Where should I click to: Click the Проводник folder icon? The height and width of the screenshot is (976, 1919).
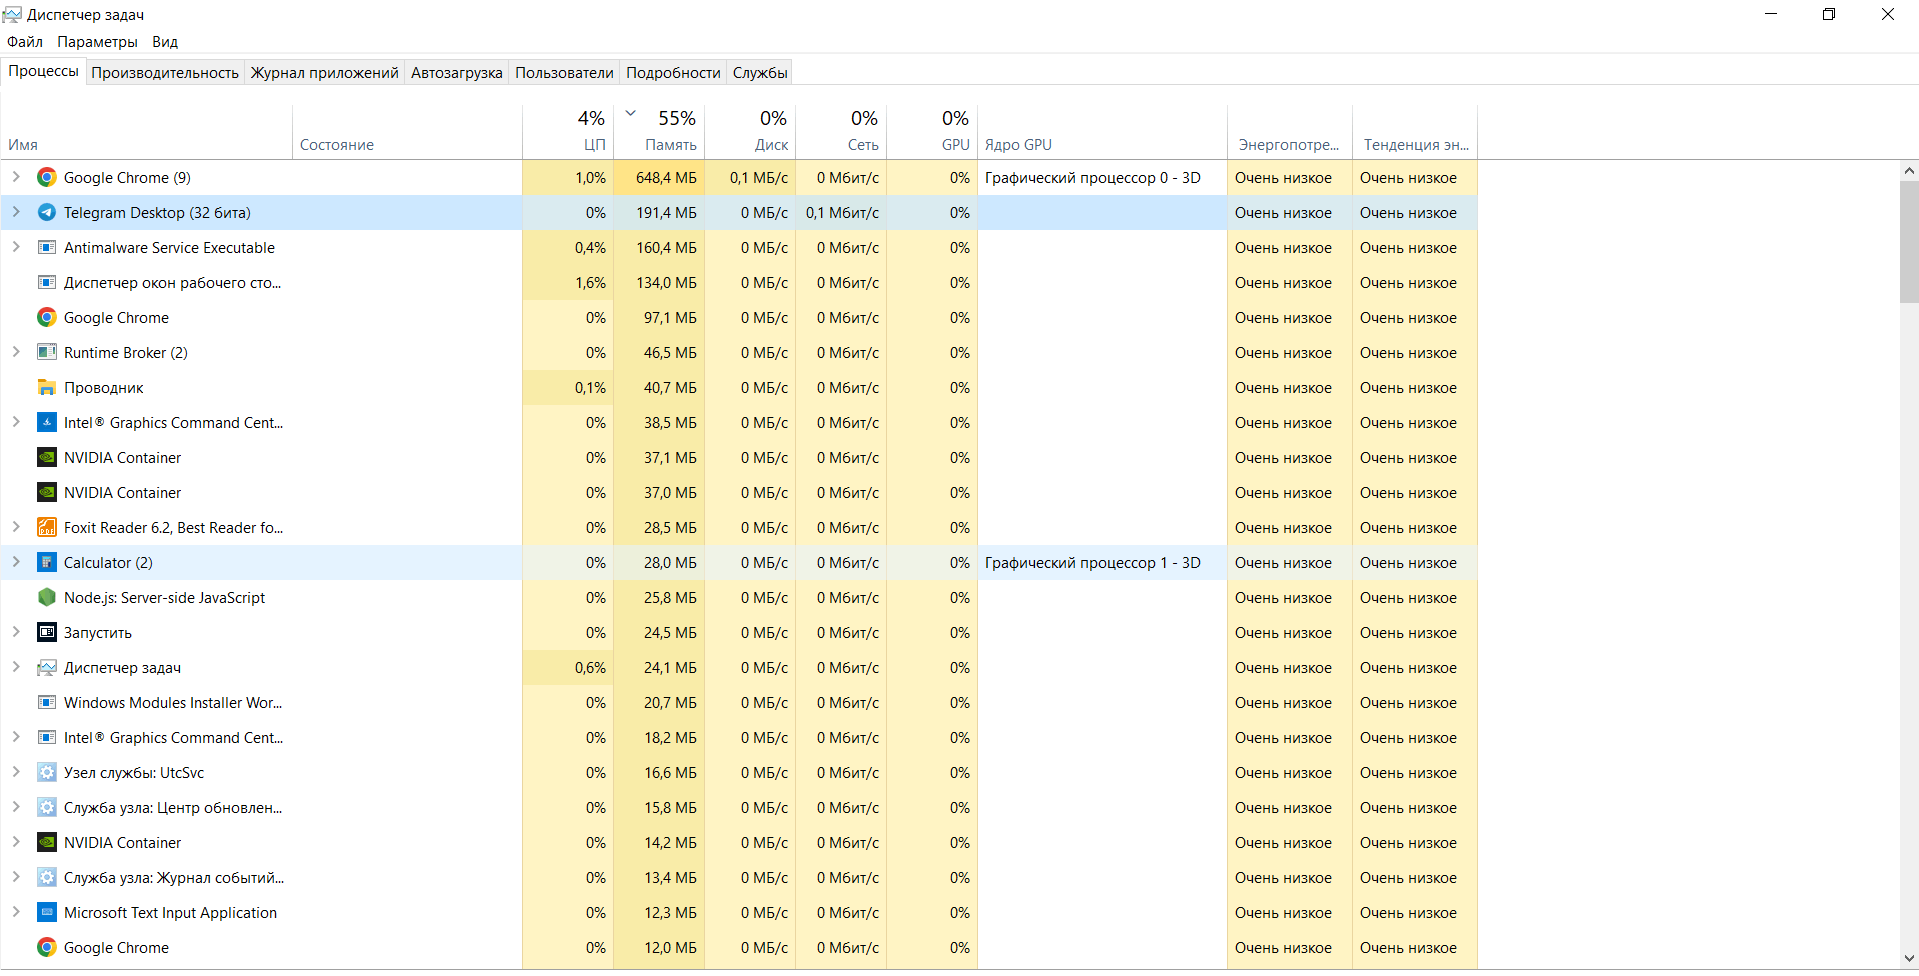point(46,388)
